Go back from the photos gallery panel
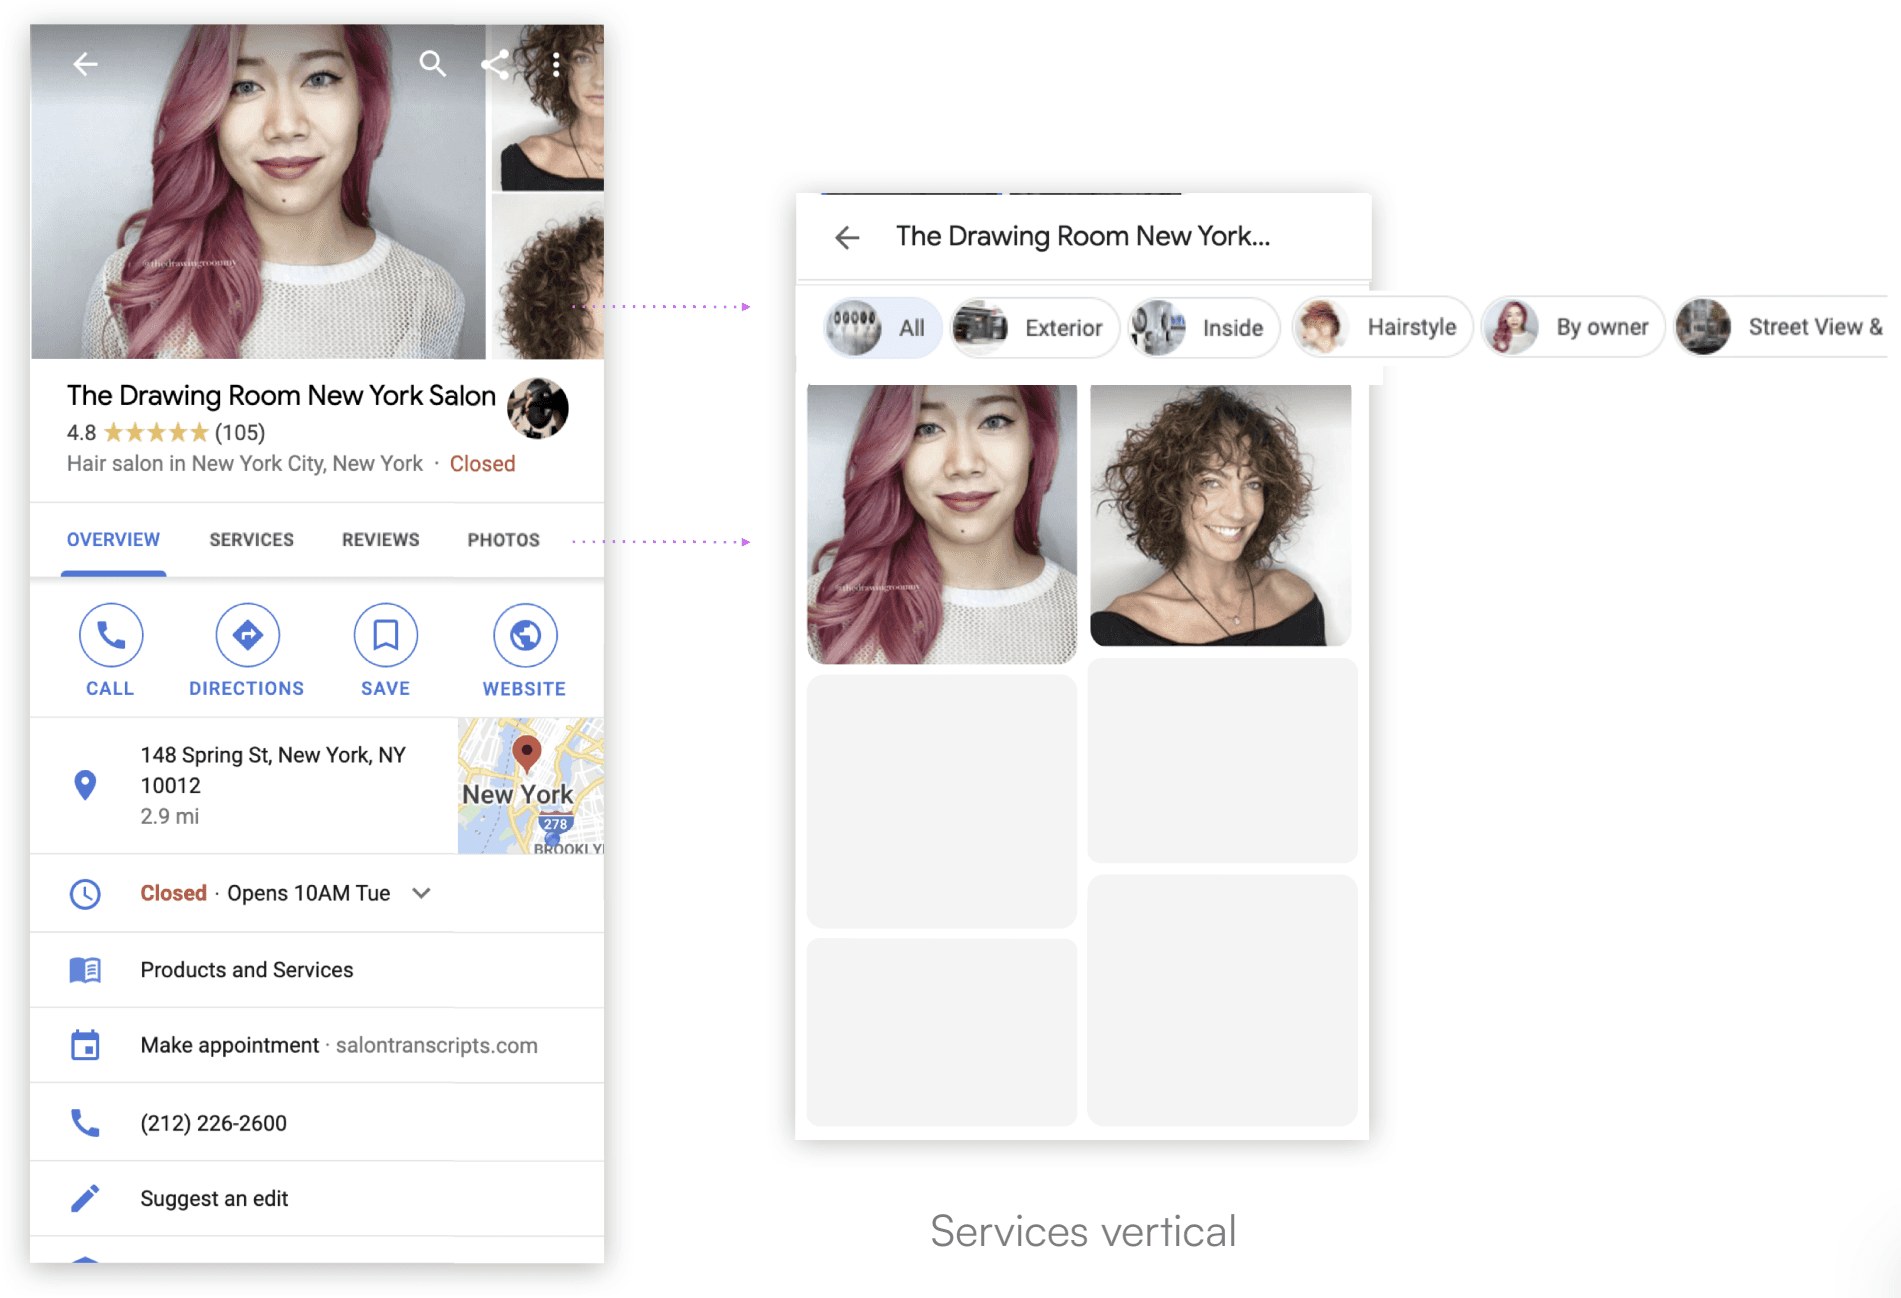 [847, 237]
